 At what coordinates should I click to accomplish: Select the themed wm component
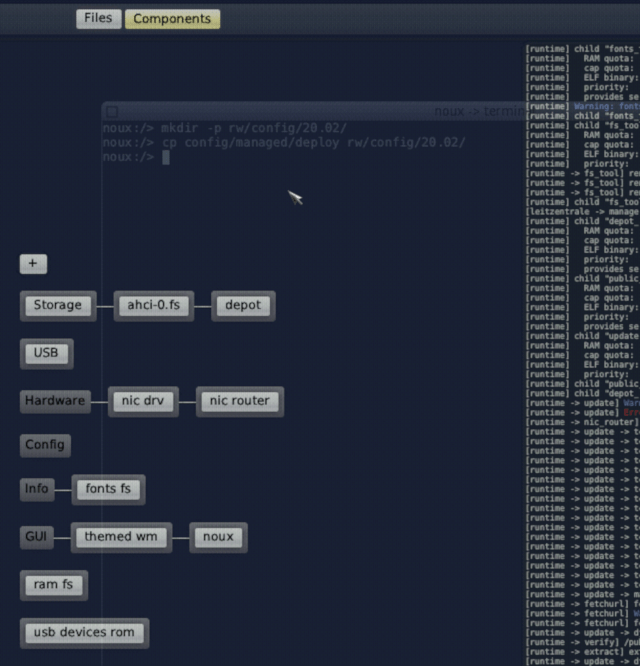(x=121, y=537)
